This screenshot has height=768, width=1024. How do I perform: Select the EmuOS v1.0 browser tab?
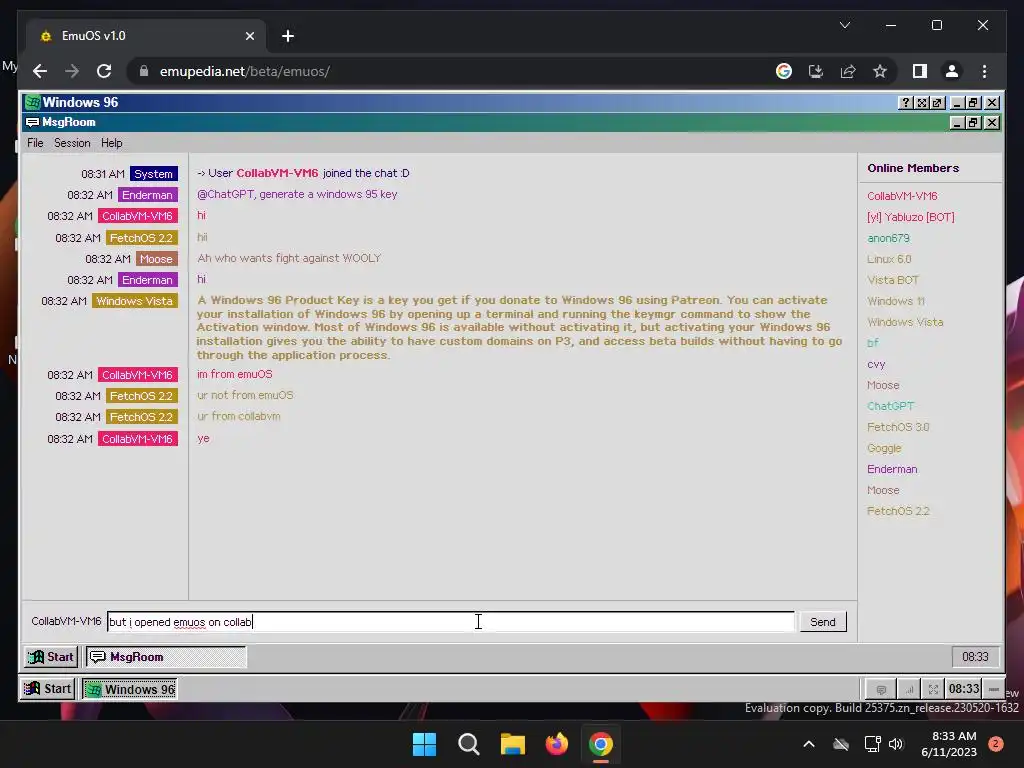[147, 36]
